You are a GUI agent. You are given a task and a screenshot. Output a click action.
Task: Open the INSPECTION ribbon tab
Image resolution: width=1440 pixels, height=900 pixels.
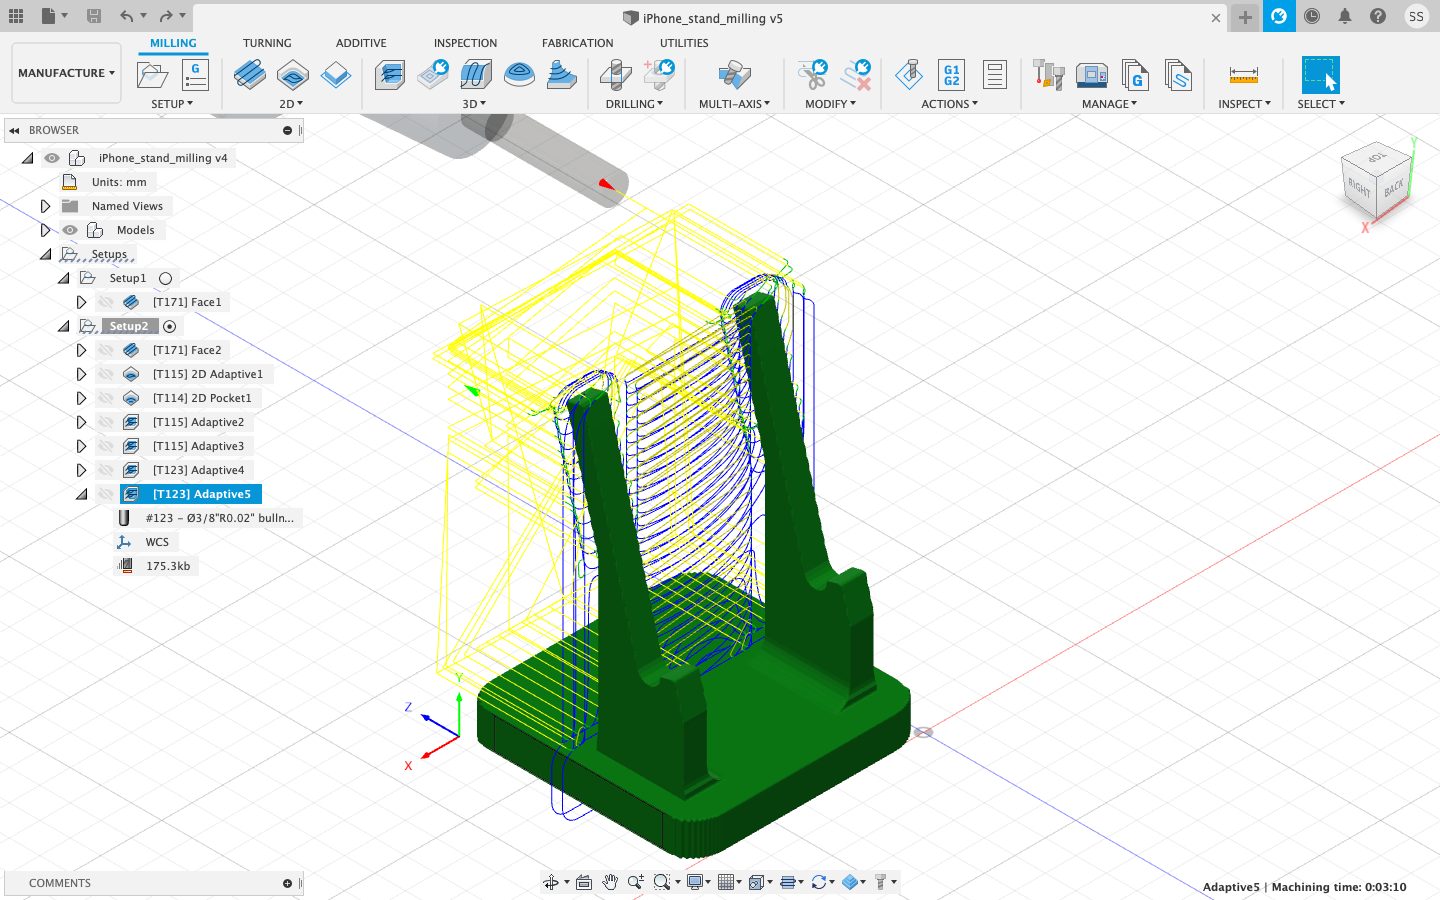pyautogui.click(x=465, y=43)
